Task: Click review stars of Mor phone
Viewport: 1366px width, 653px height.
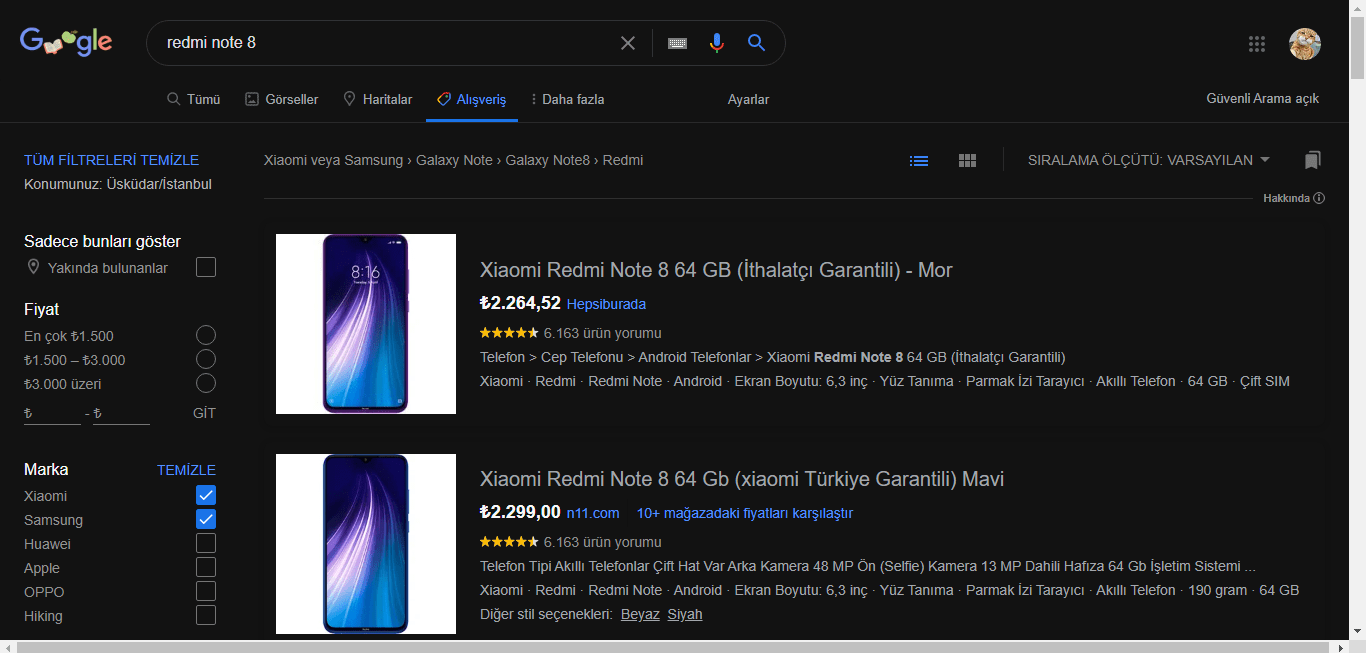Action: [x=509, y=333]
